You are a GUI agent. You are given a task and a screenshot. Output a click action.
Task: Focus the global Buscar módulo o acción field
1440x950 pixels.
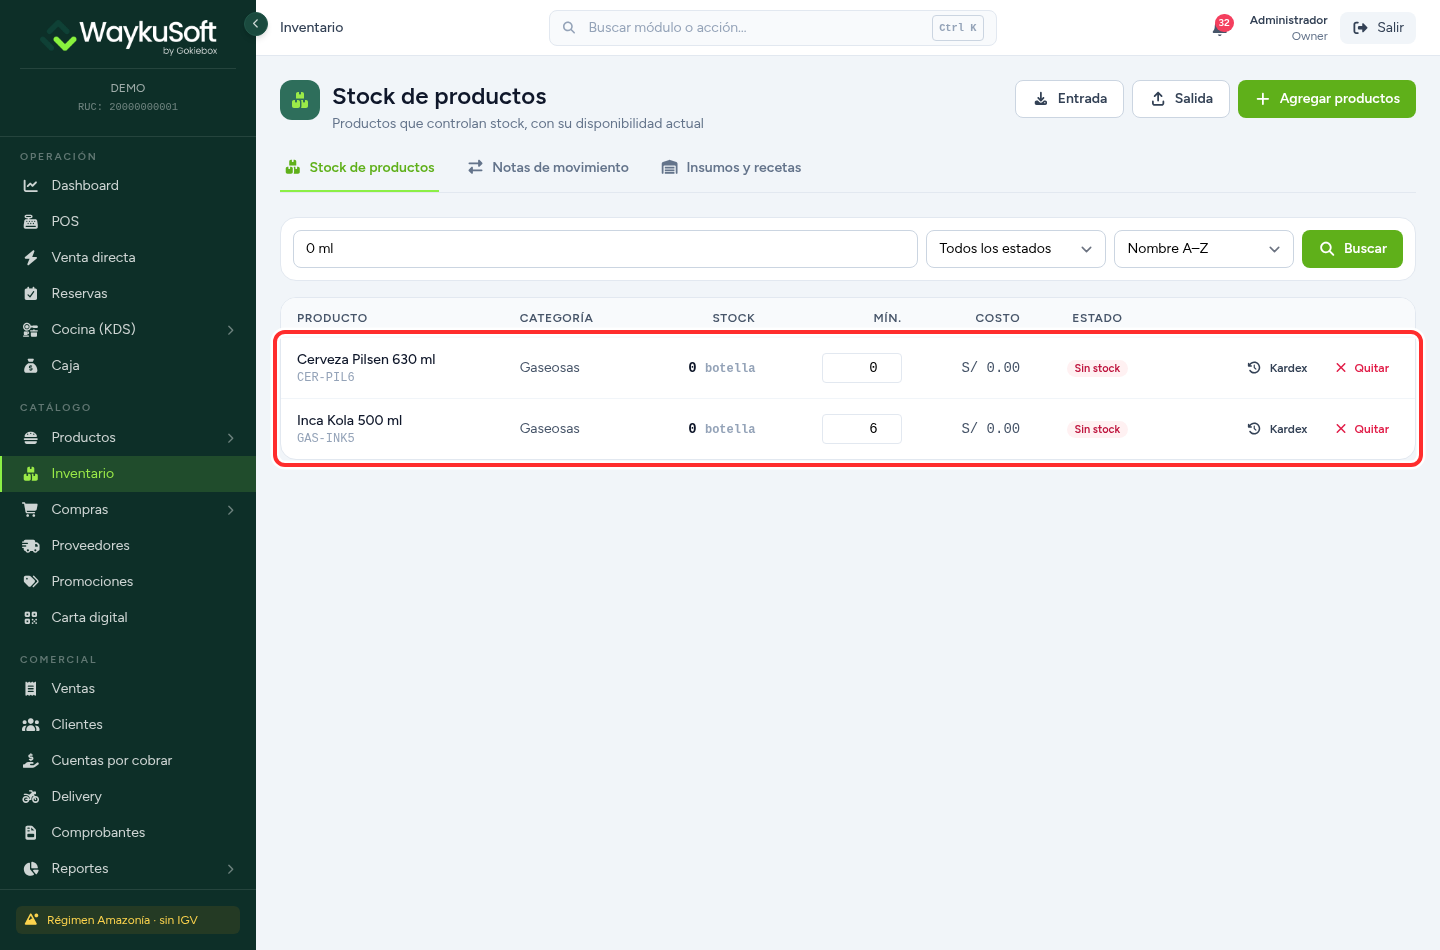tap(772, 28)
